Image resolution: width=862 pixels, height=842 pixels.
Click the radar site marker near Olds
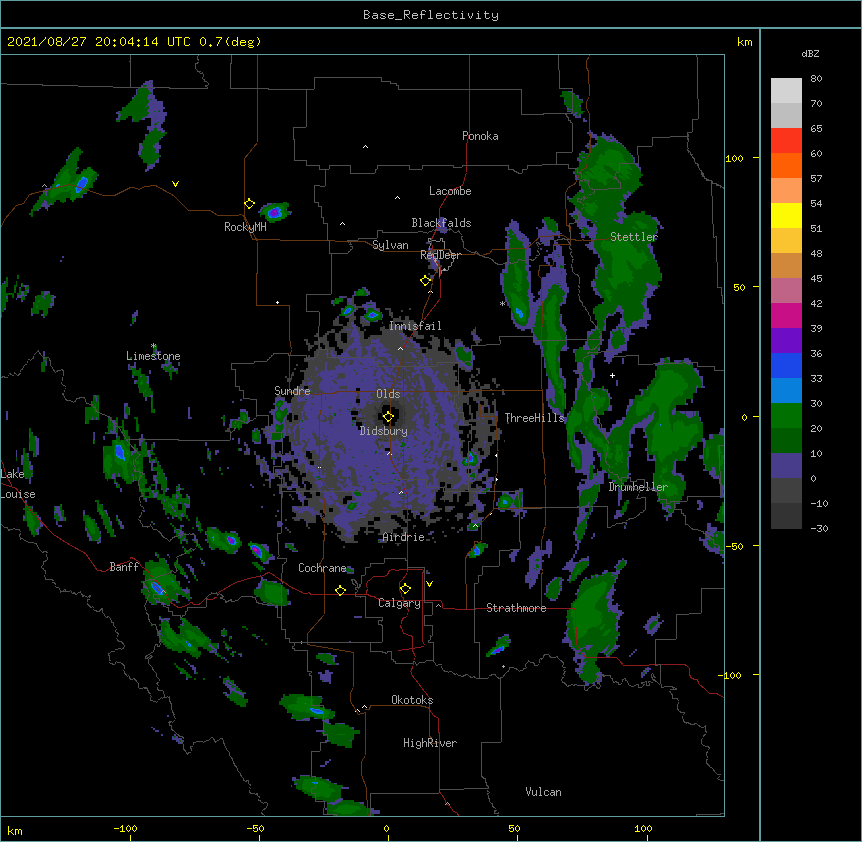point(388,417)
